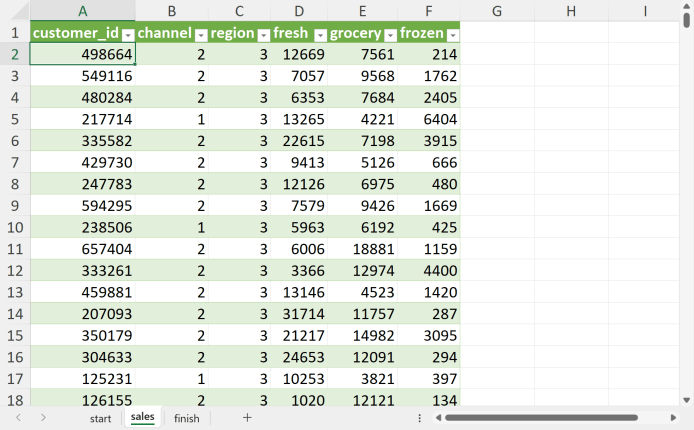Click frozen value 214
This screenshot has height=430, width=694.
point(429,54)
